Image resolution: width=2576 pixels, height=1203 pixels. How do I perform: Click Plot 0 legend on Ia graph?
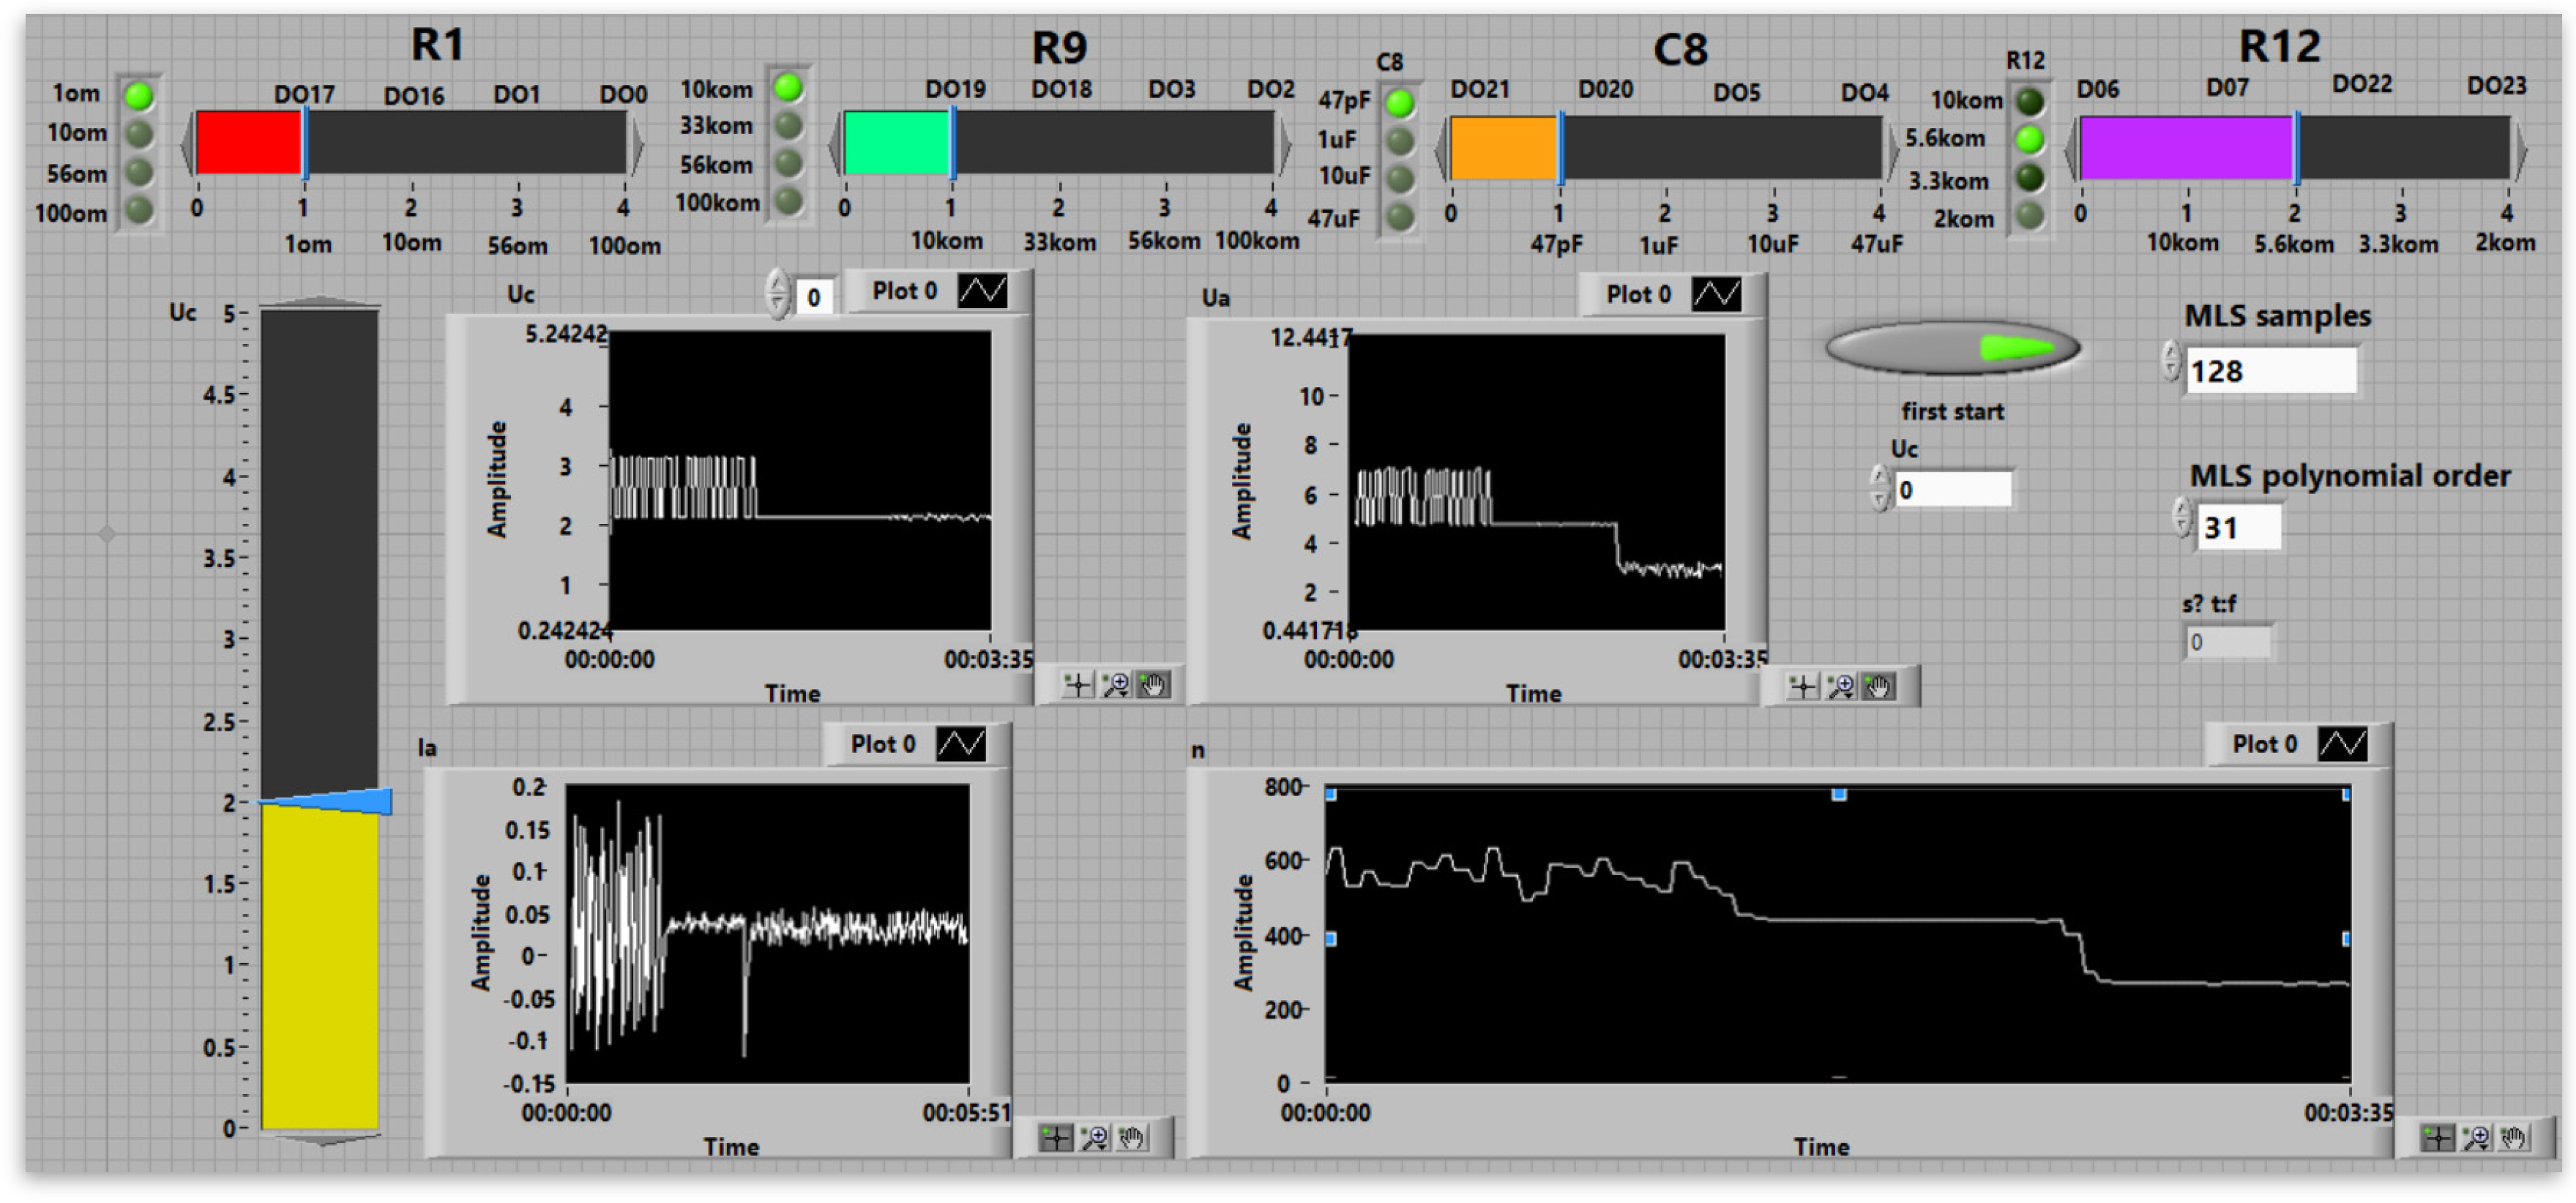click(882, 744)
